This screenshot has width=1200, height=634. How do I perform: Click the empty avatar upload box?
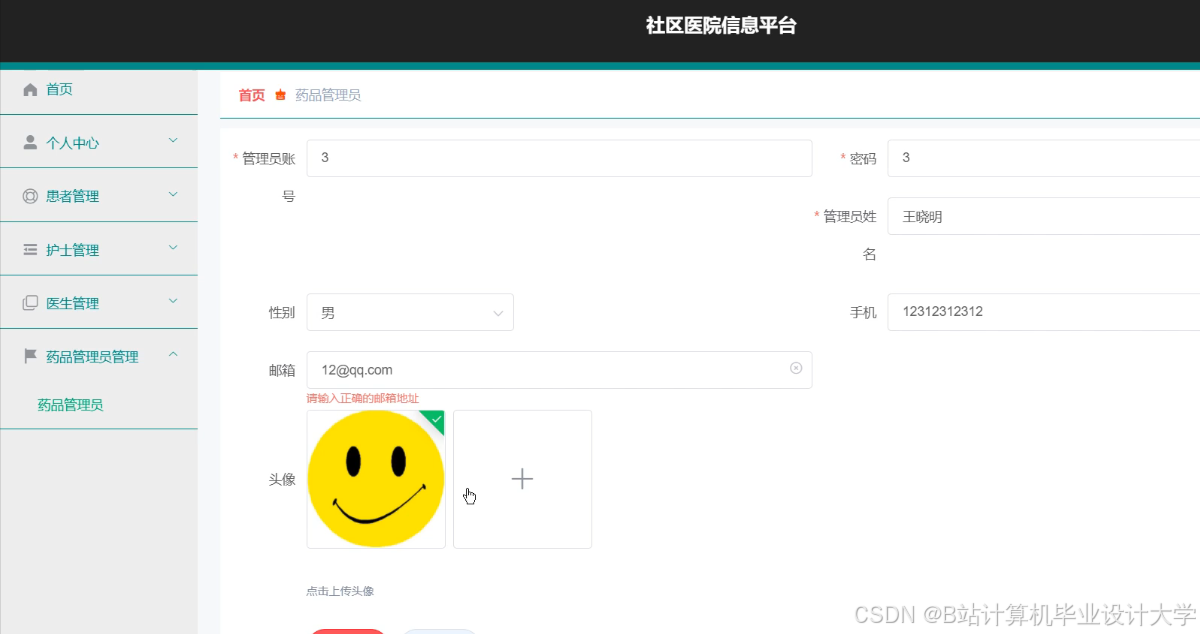click(522, 479)
